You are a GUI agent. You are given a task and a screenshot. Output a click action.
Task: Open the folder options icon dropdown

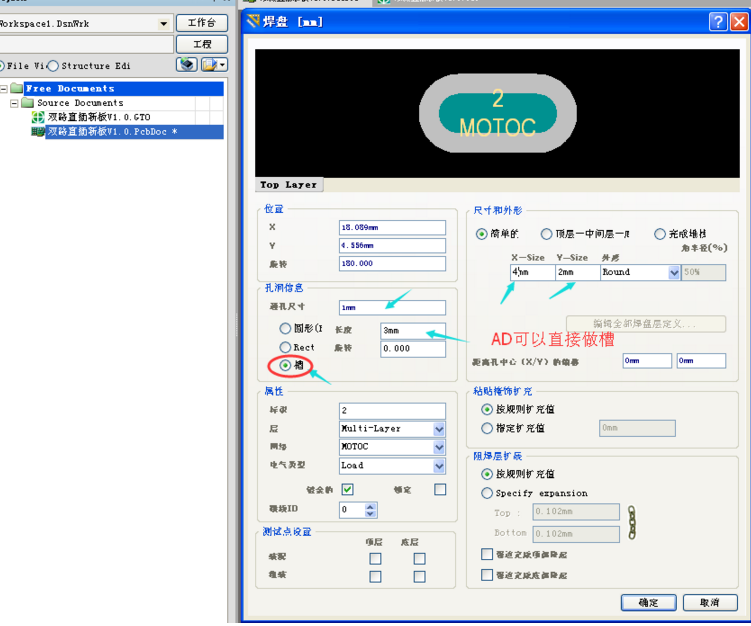214,65
